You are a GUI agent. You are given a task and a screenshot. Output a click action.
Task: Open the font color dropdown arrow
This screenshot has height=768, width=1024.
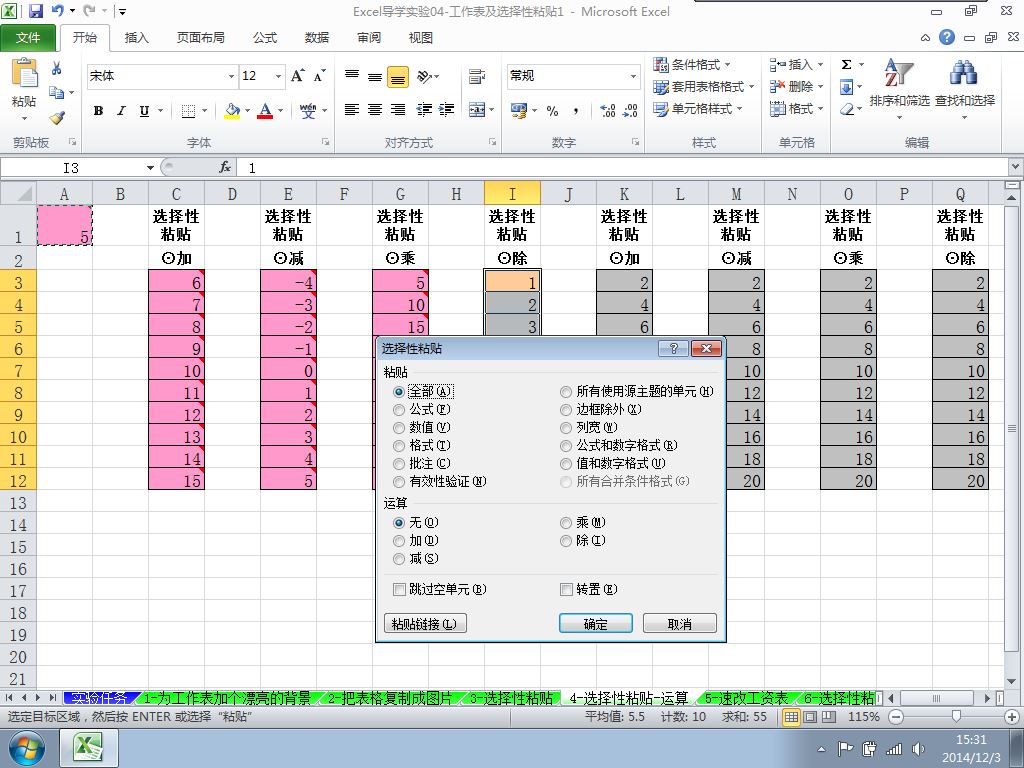(x=280, y=111)
